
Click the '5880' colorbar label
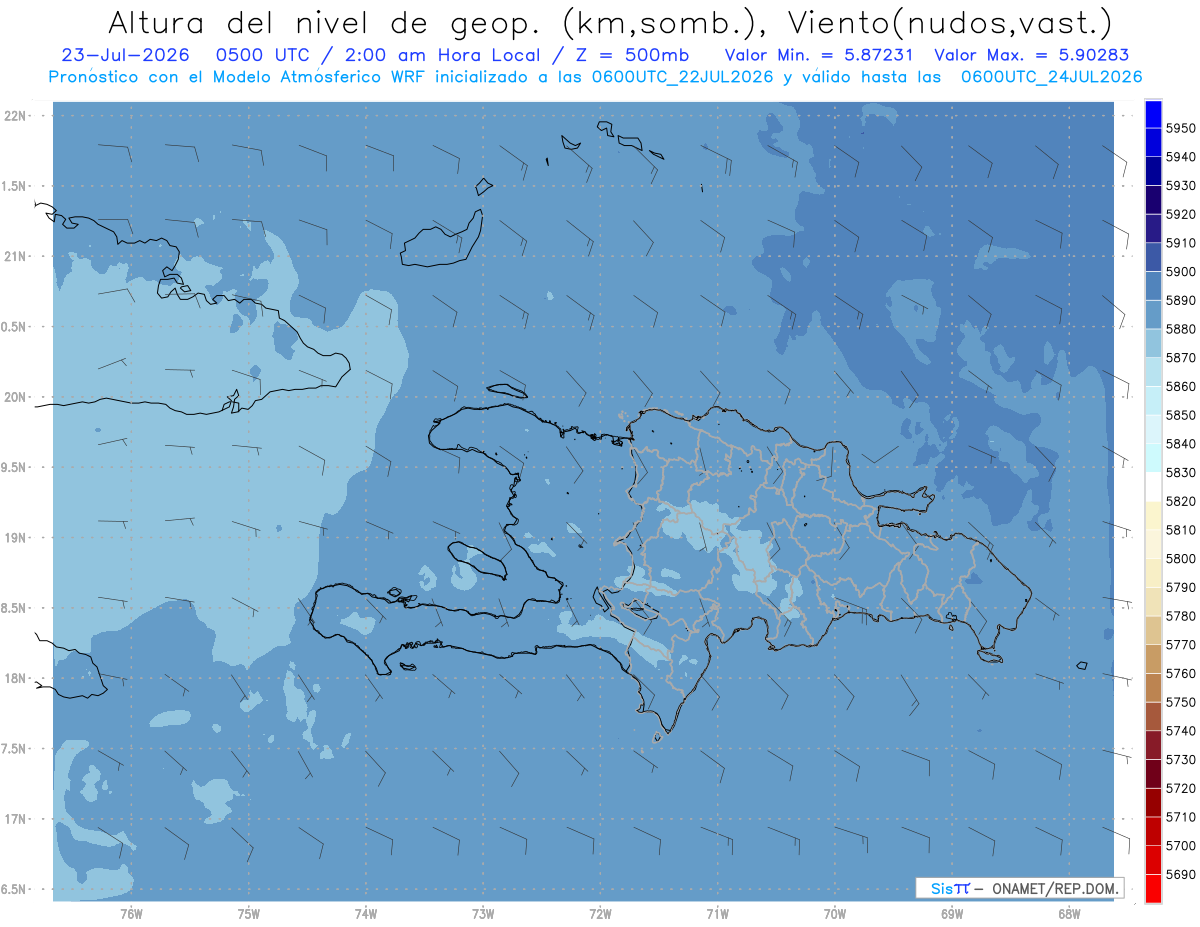[x=1180, y=329]
